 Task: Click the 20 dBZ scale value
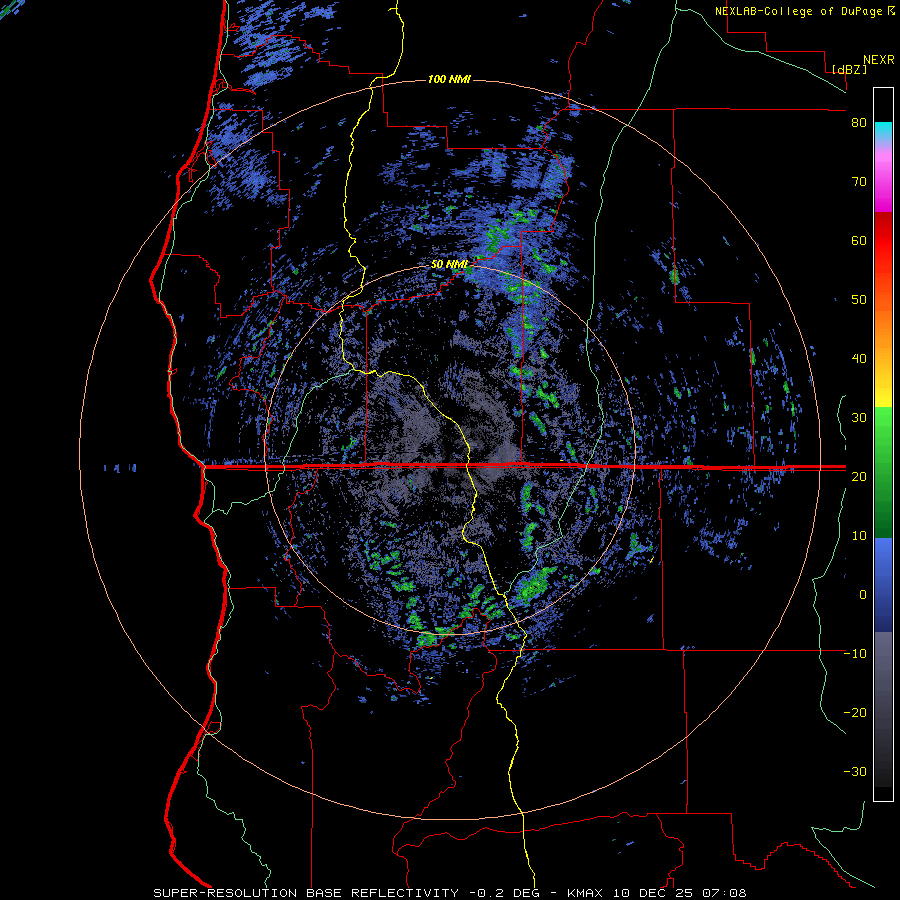click(859, 477)
